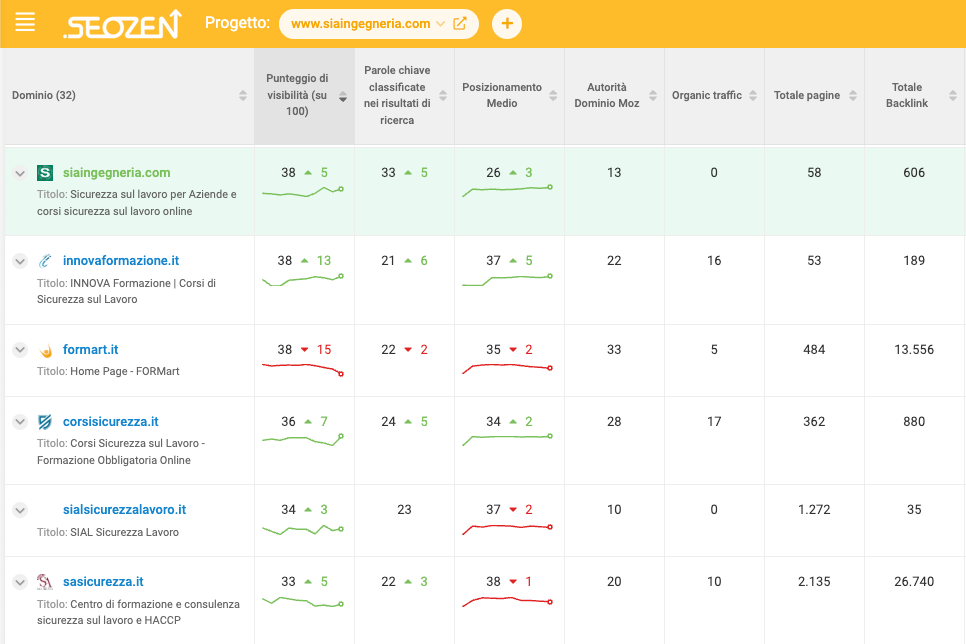Expand the innovaformazione.it row

coord(20,261)
